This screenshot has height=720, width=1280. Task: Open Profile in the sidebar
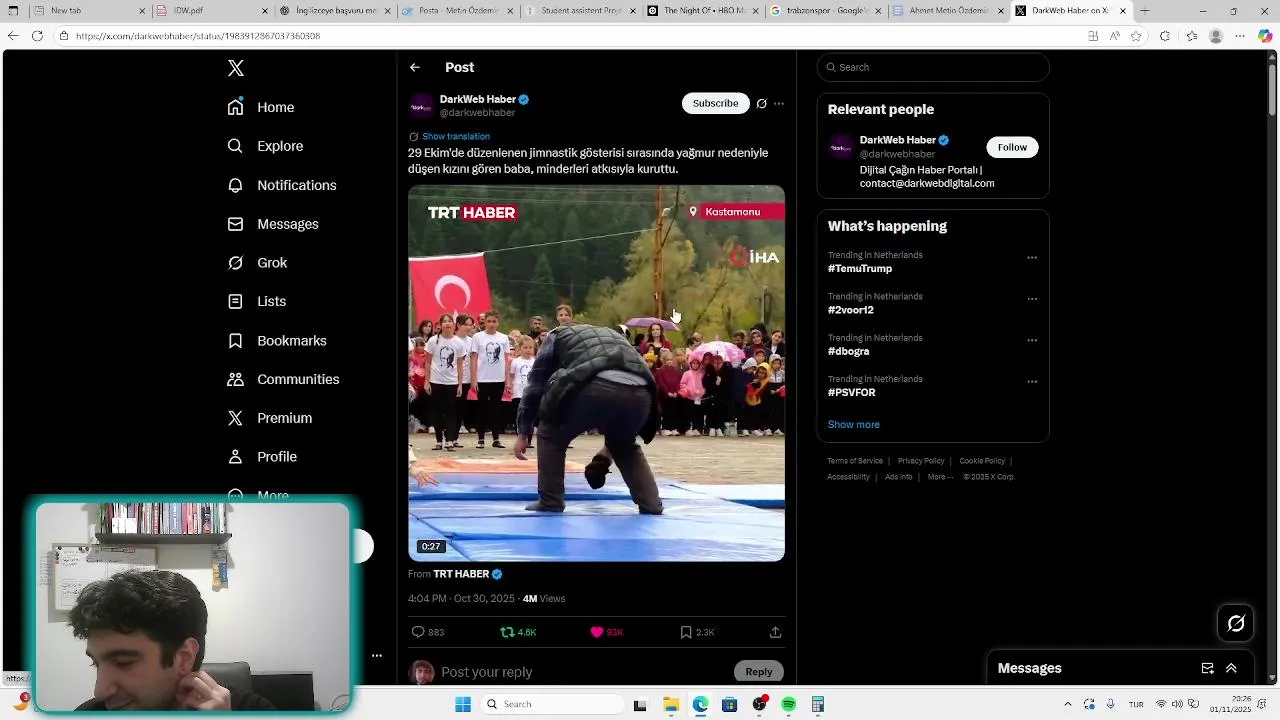[x=262, y=457]
